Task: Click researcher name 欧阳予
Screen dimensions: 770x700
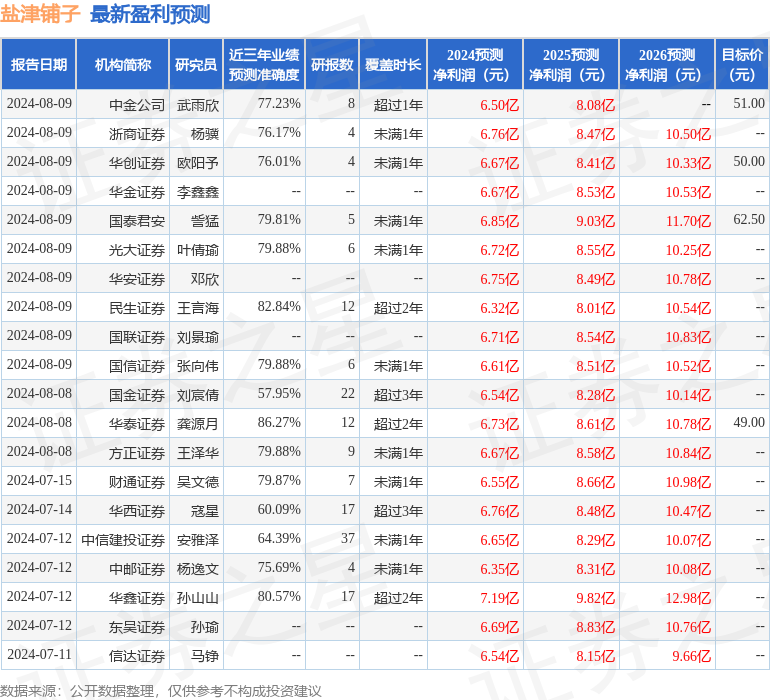Action: click(198, 163)
